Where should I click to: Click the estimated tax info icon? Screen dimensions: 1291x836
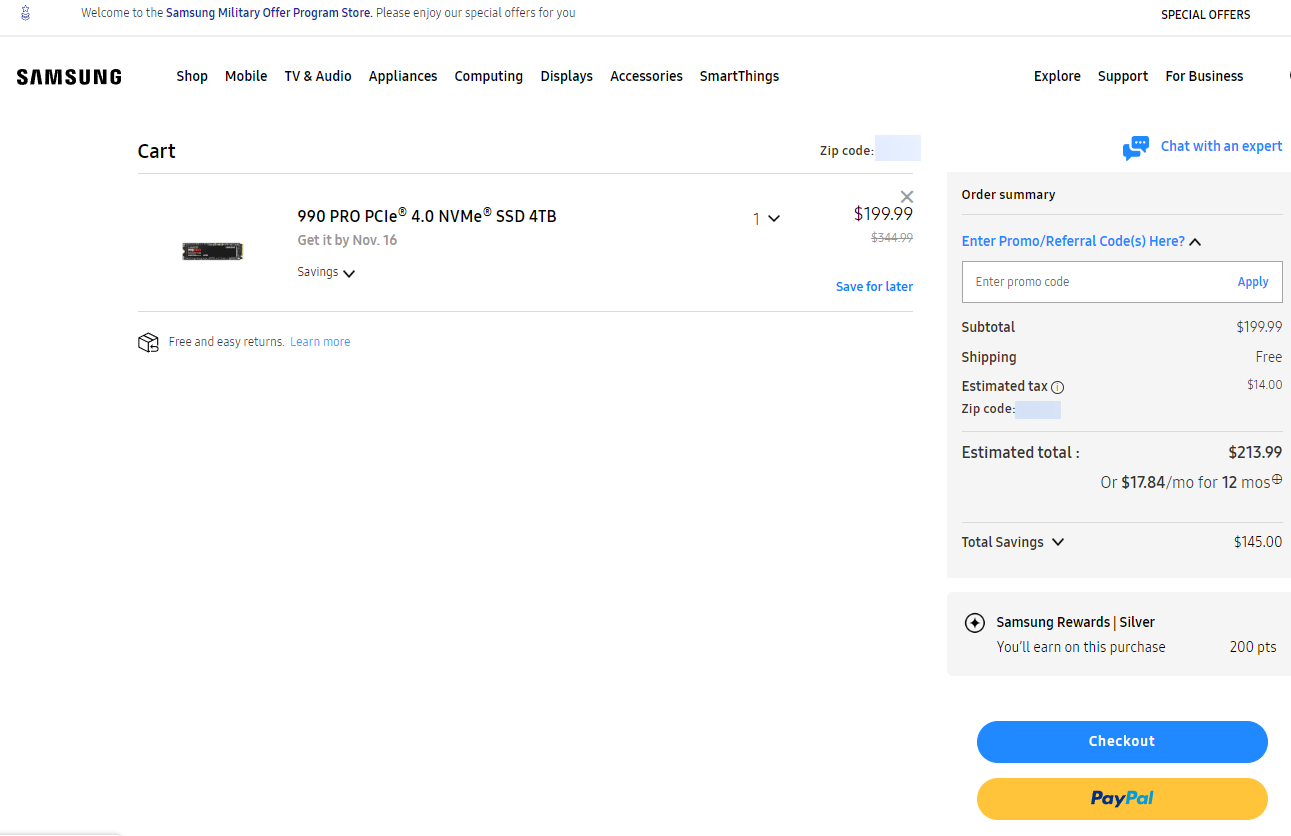click(1058, 387)
